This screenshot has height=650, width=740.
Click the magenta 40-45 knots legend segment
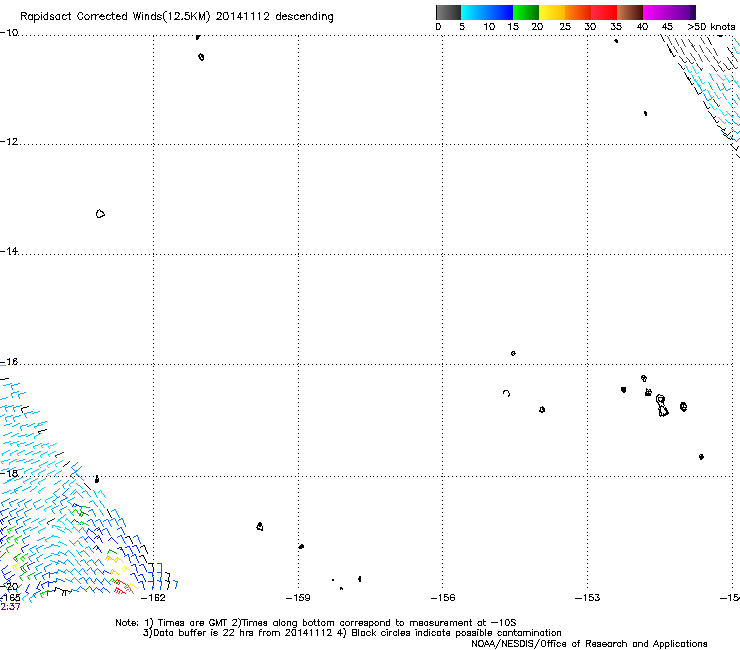click(x=656, y=12)
